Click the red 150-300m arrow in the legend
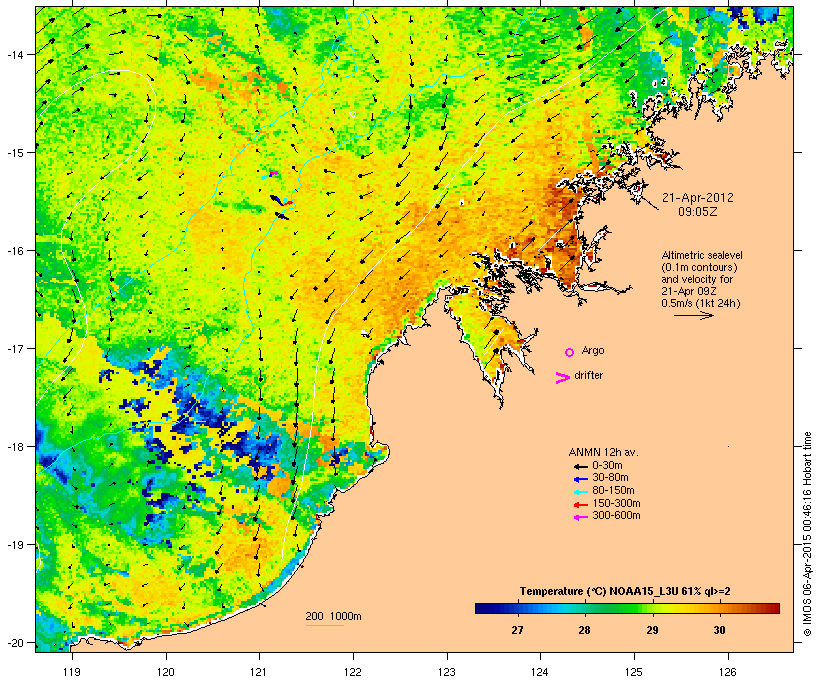 tap(581, 505)
